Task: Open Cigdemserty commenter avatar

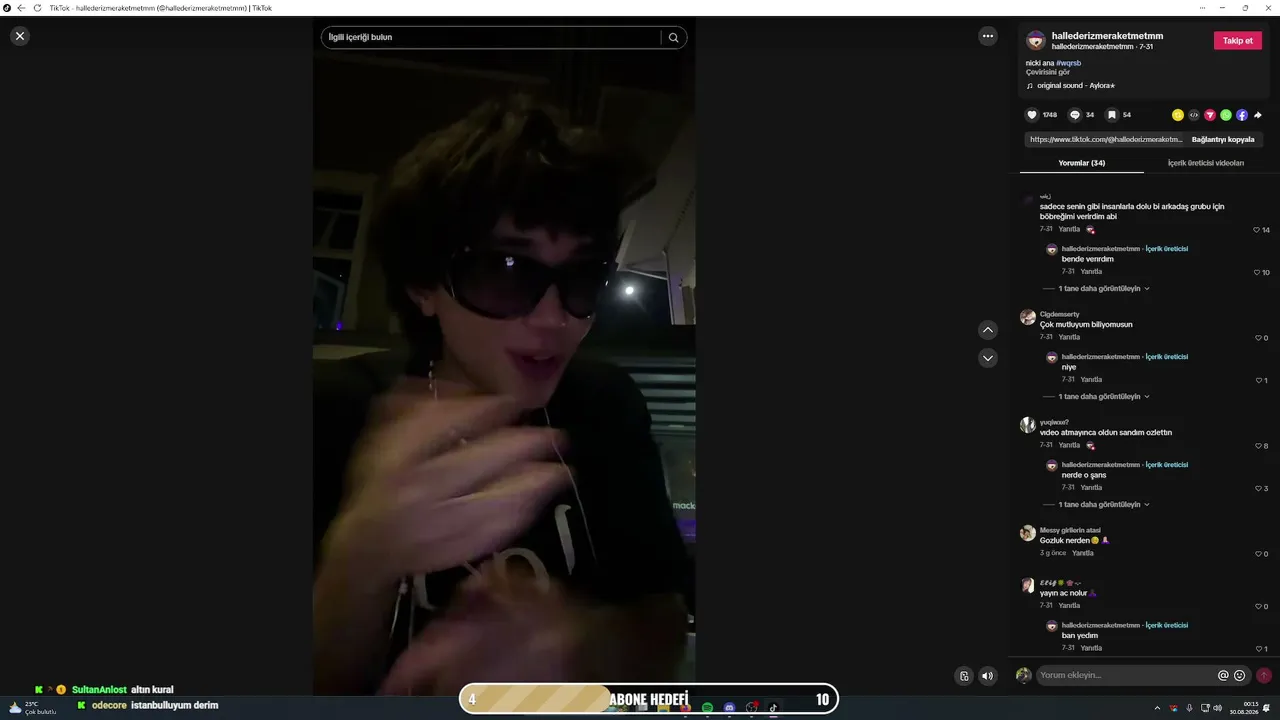Action: pos(1028,318)
